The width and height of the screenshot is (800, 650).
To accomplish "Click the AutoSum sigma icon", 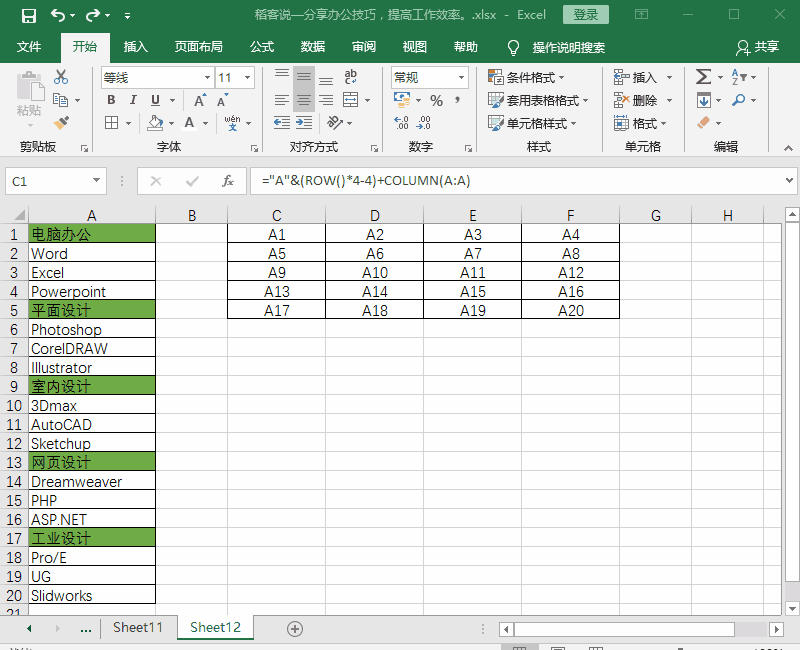I will [x=704, y=77].
